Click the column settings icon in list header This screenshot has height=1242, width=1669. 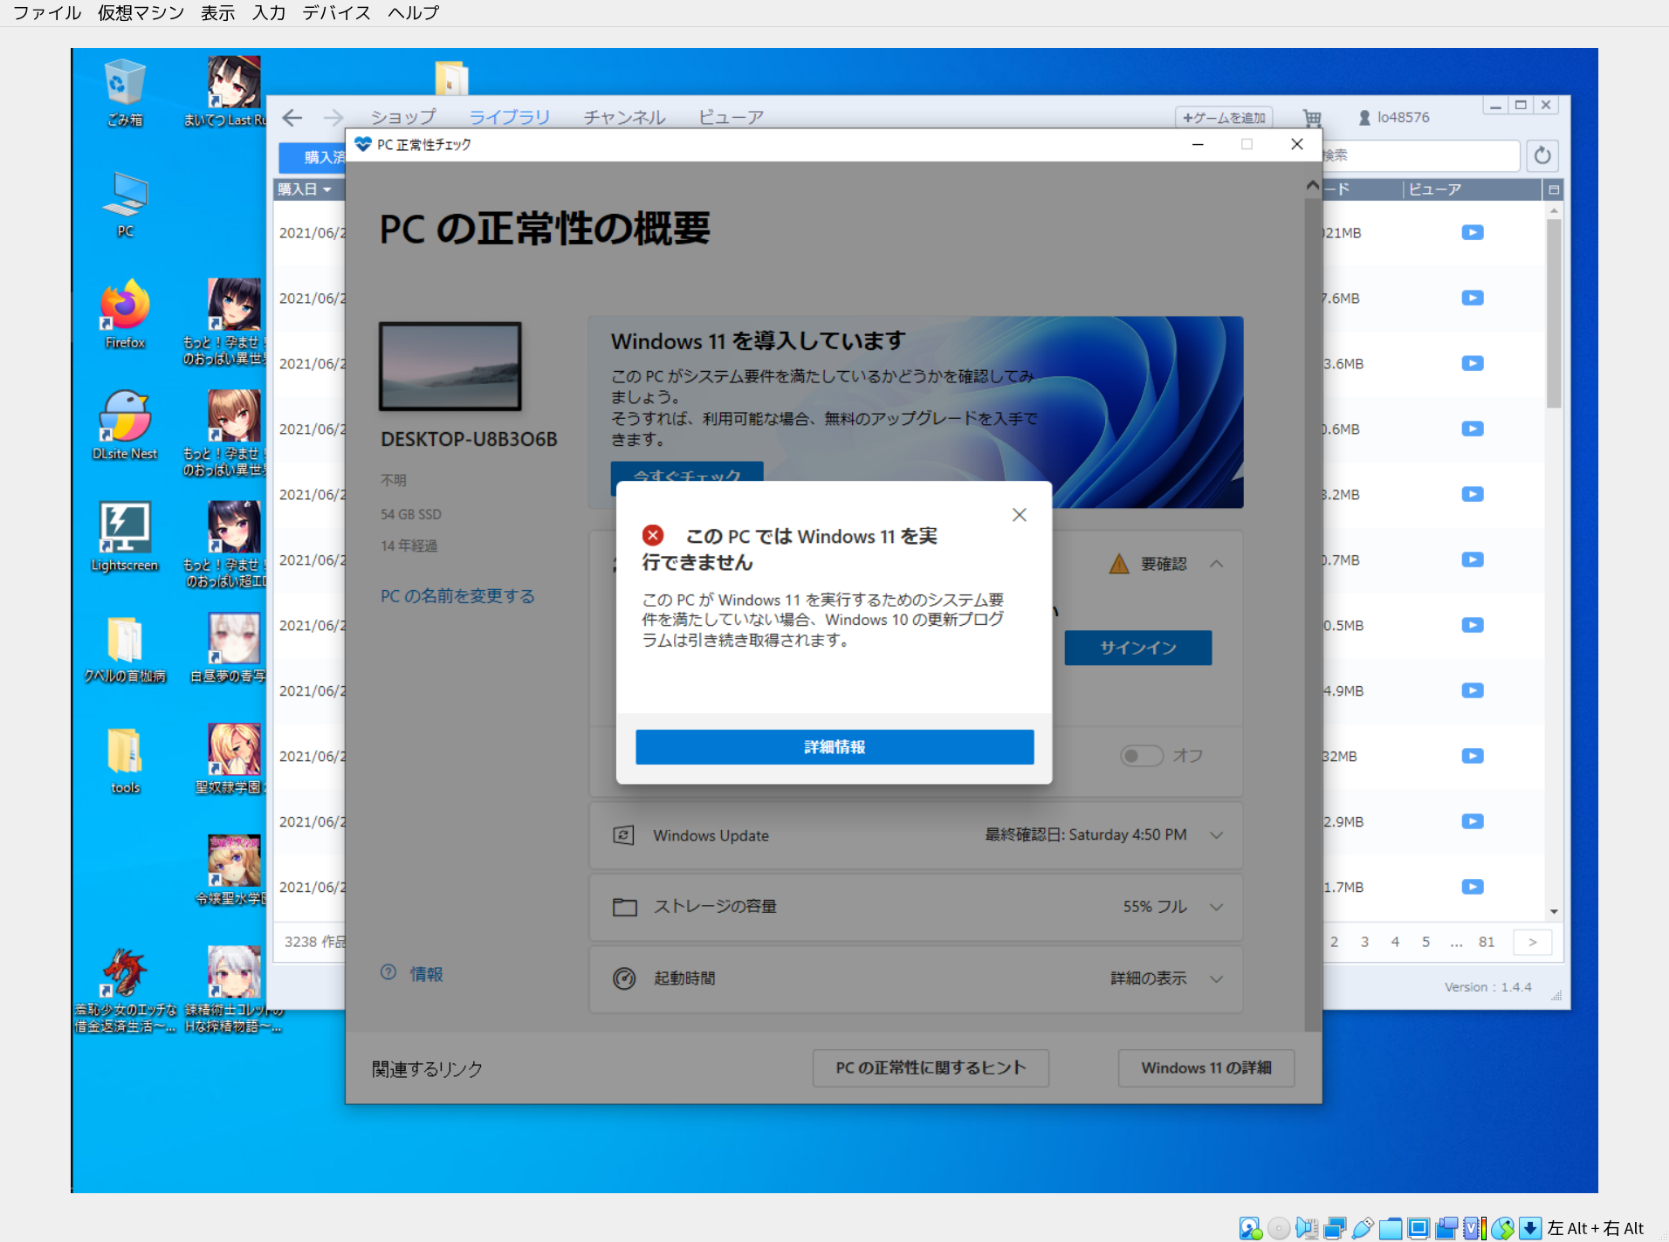[1553, 189]
